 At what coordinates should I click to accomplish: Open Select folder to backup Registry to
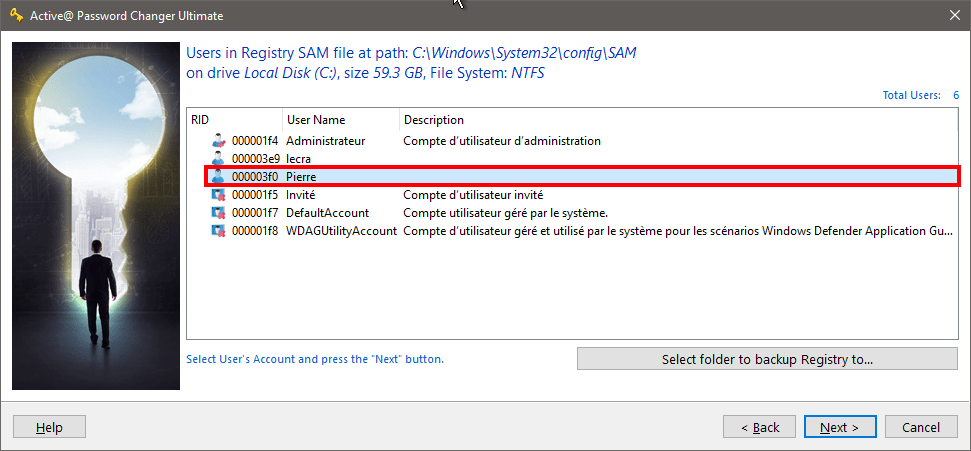coord(767,359)
